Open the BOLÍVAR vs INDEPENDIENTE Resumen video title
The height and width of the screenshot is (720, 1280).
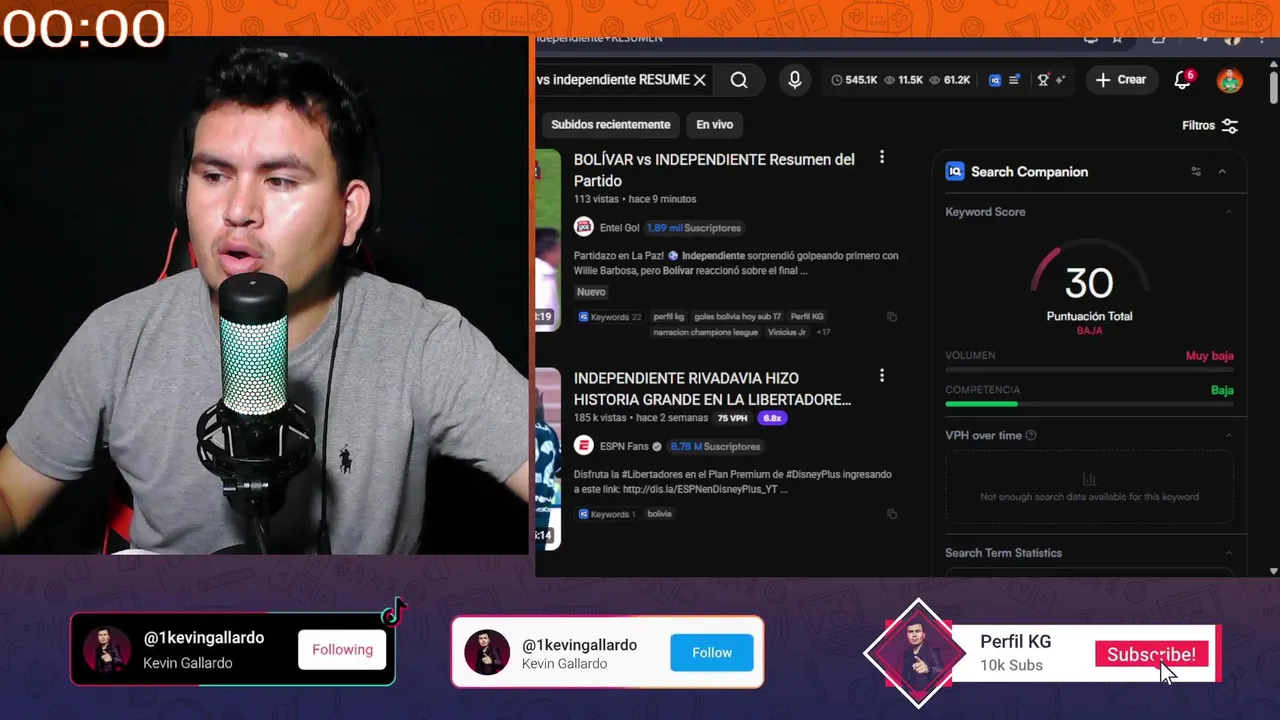click(714, 170)
